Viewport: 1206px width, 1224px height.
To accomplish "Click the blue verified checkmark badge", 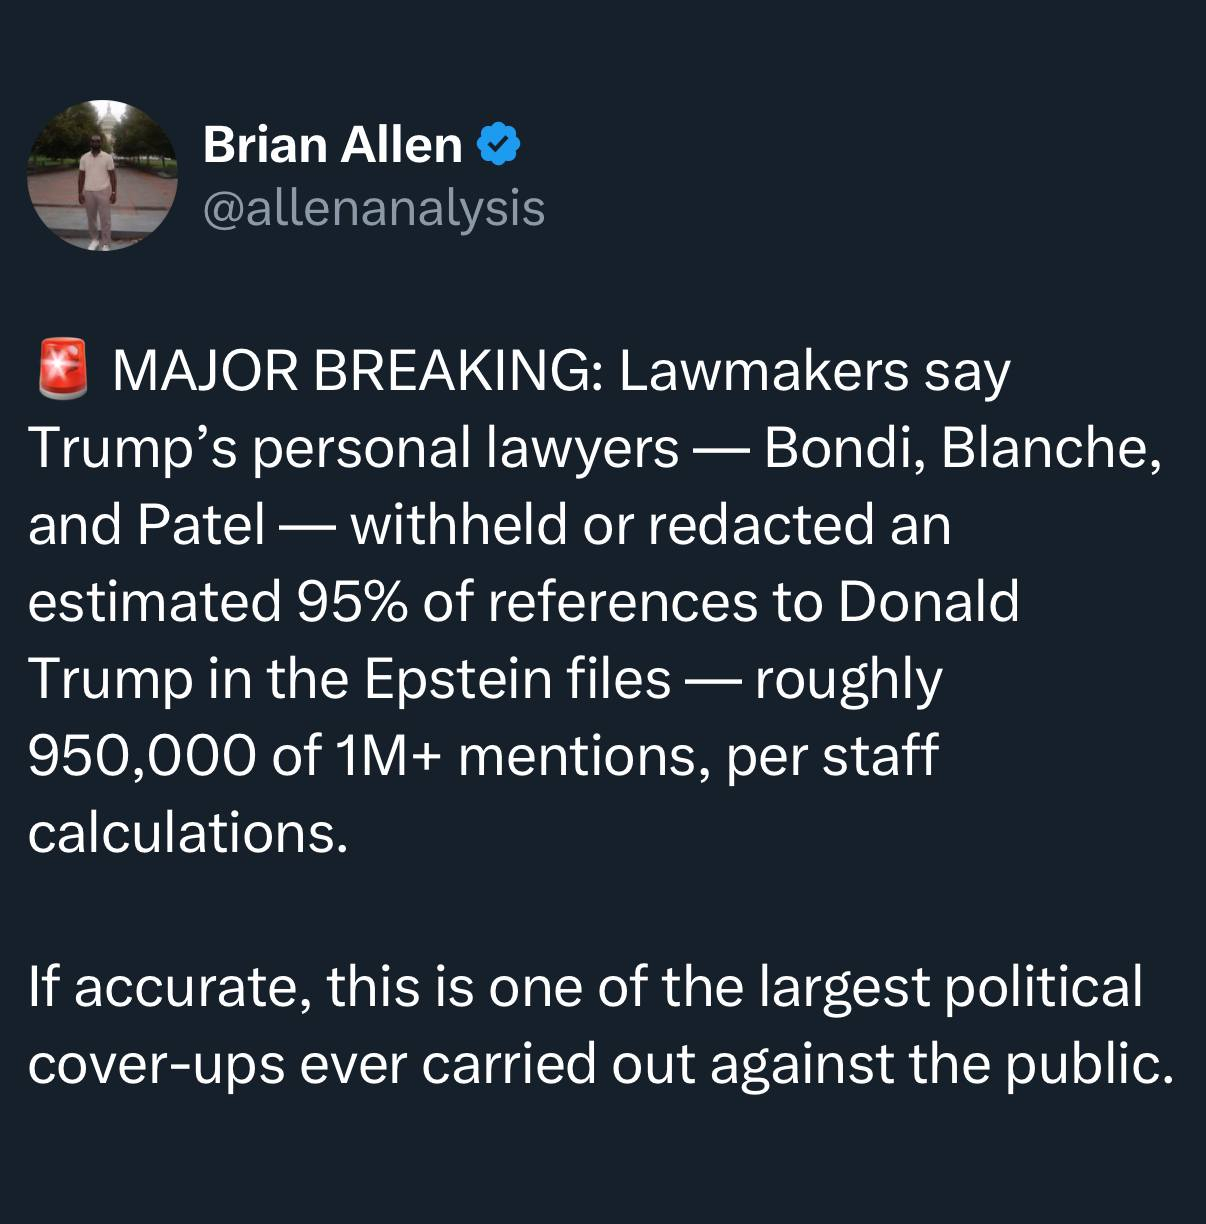I will pyautogui.click(x=499, y=145).
